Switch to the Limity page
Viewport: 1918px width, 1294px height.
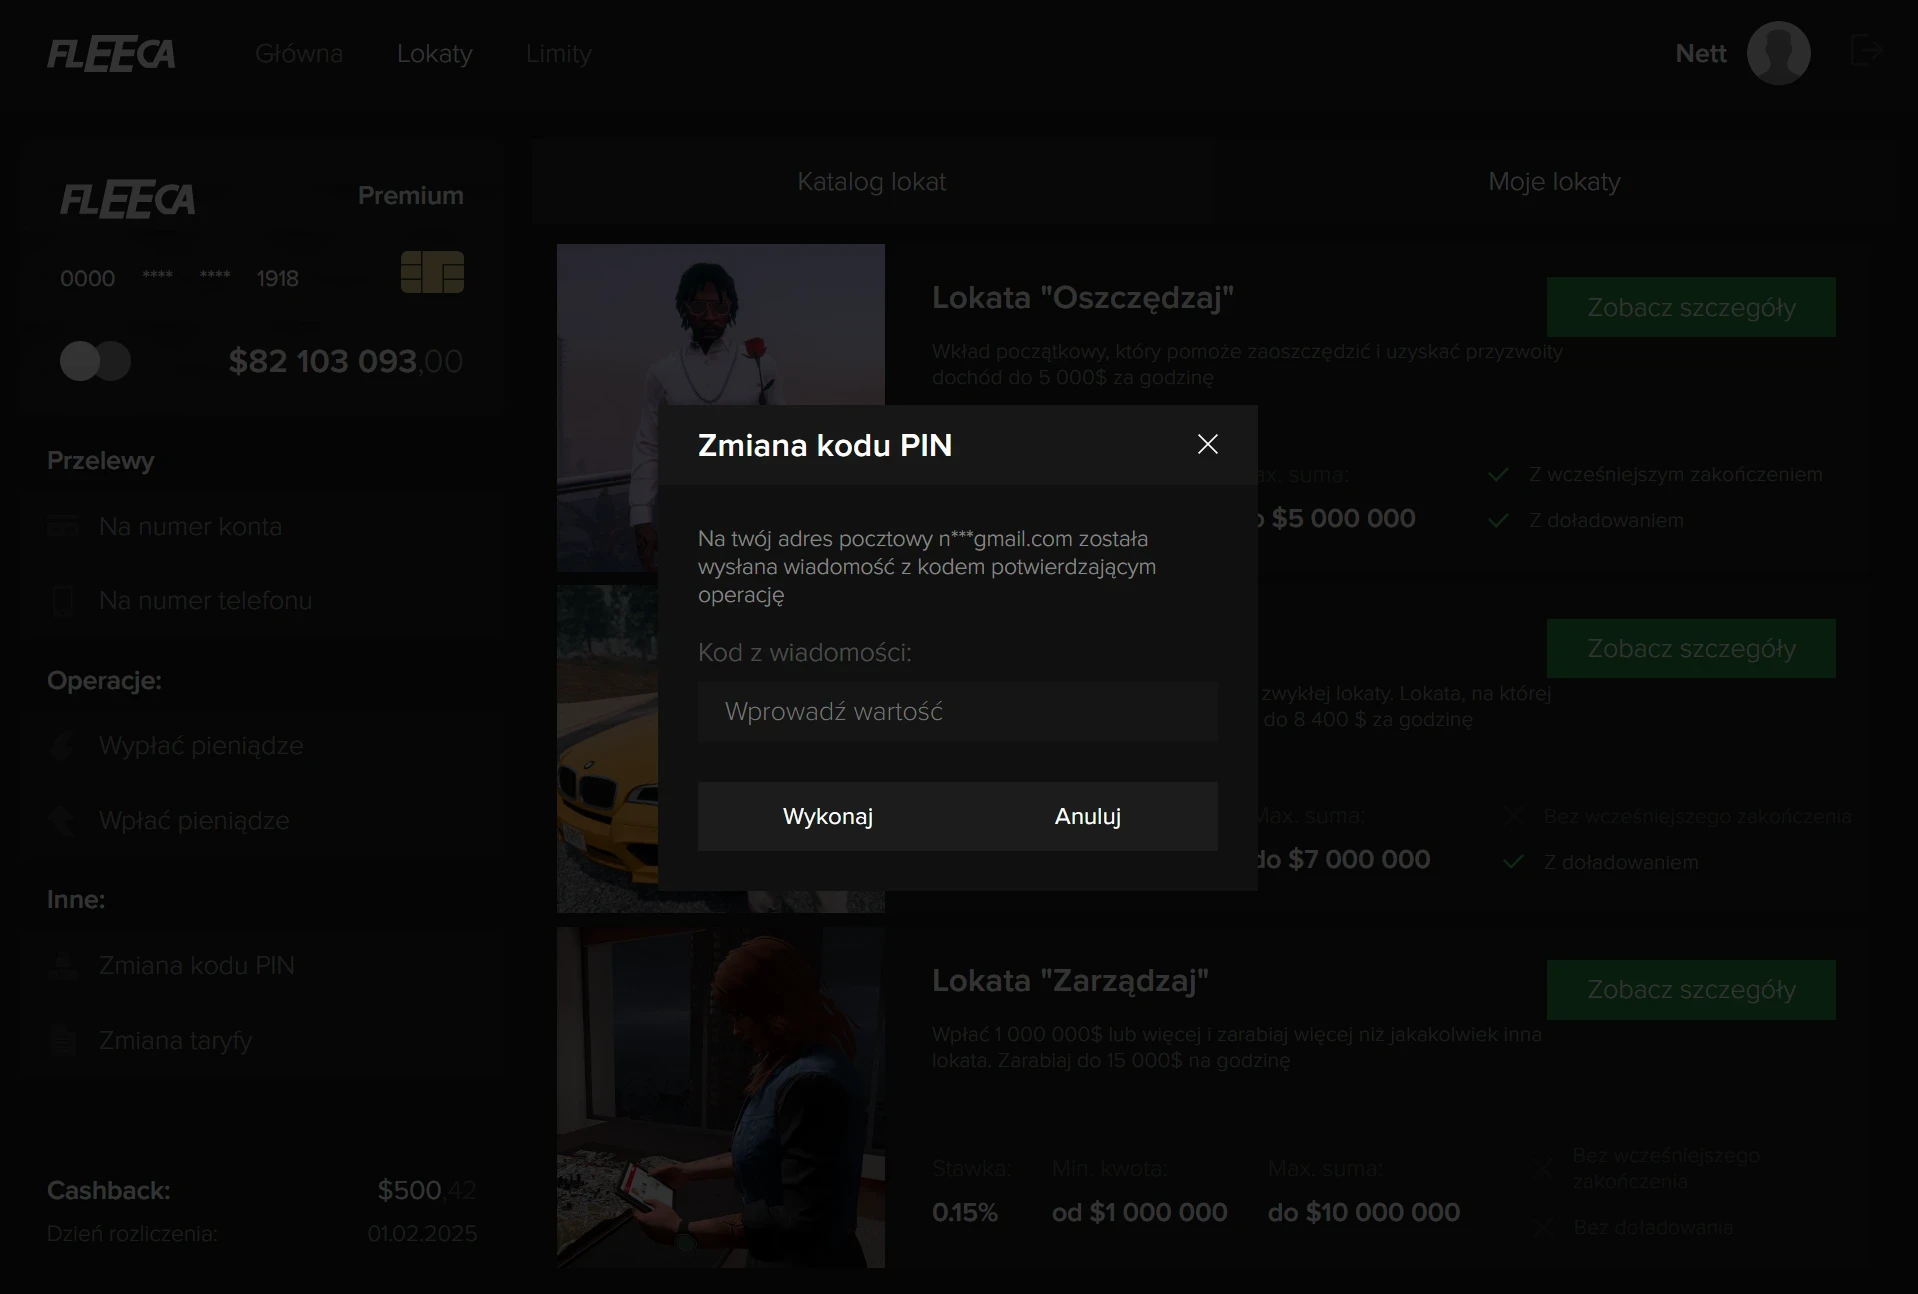tap(558, 54)
